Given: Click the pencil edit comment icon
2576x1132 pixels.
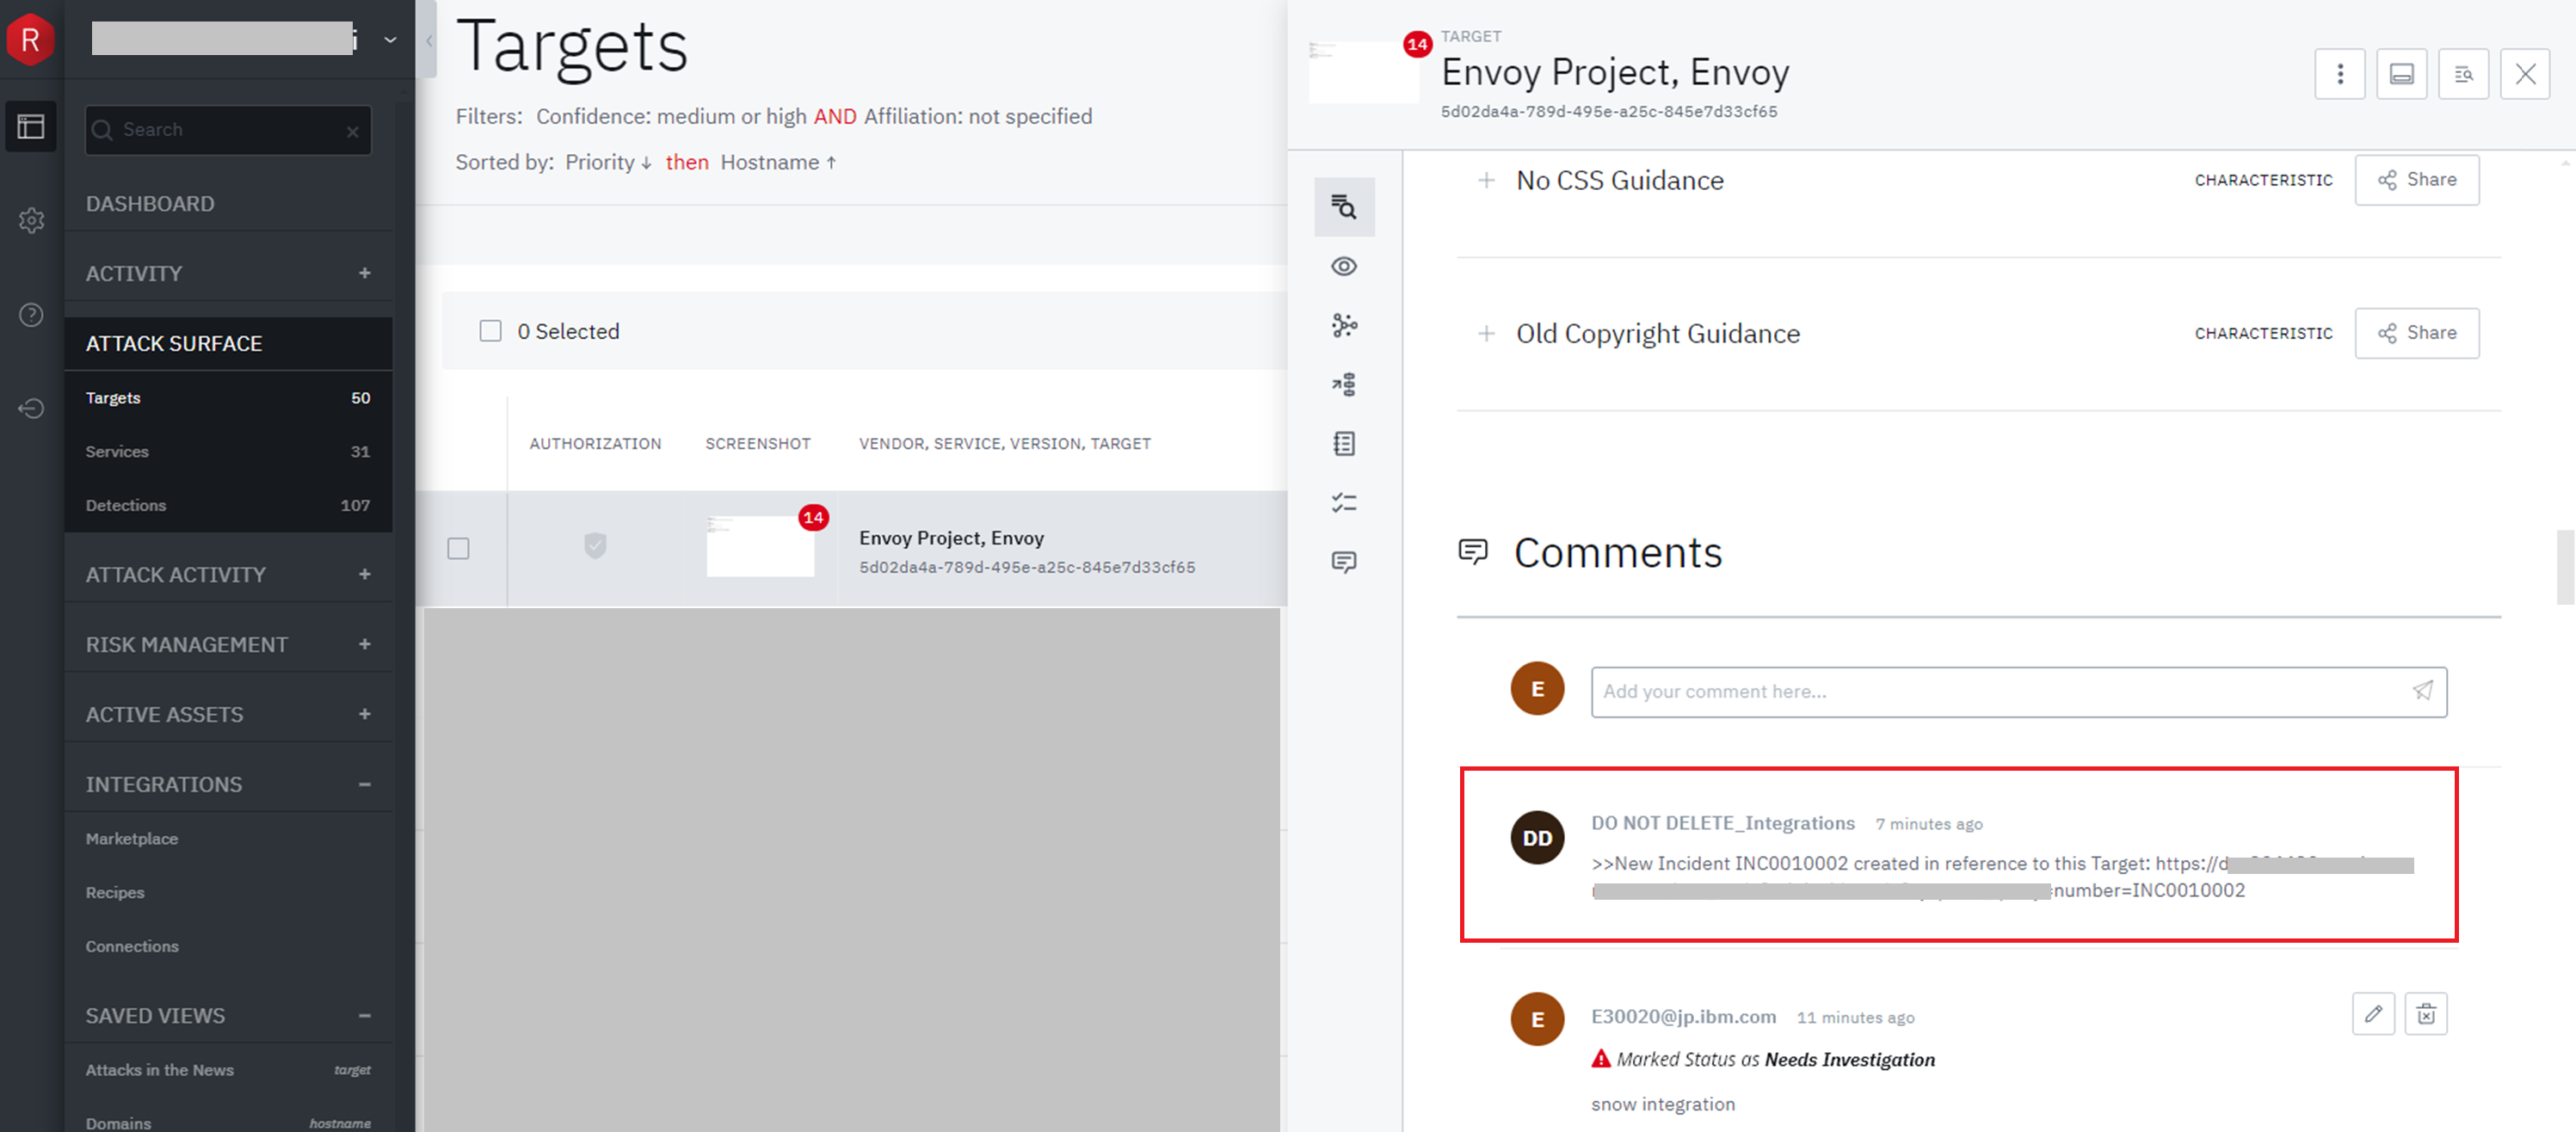Looking at the screenshot, I should pos(2372,1014).
